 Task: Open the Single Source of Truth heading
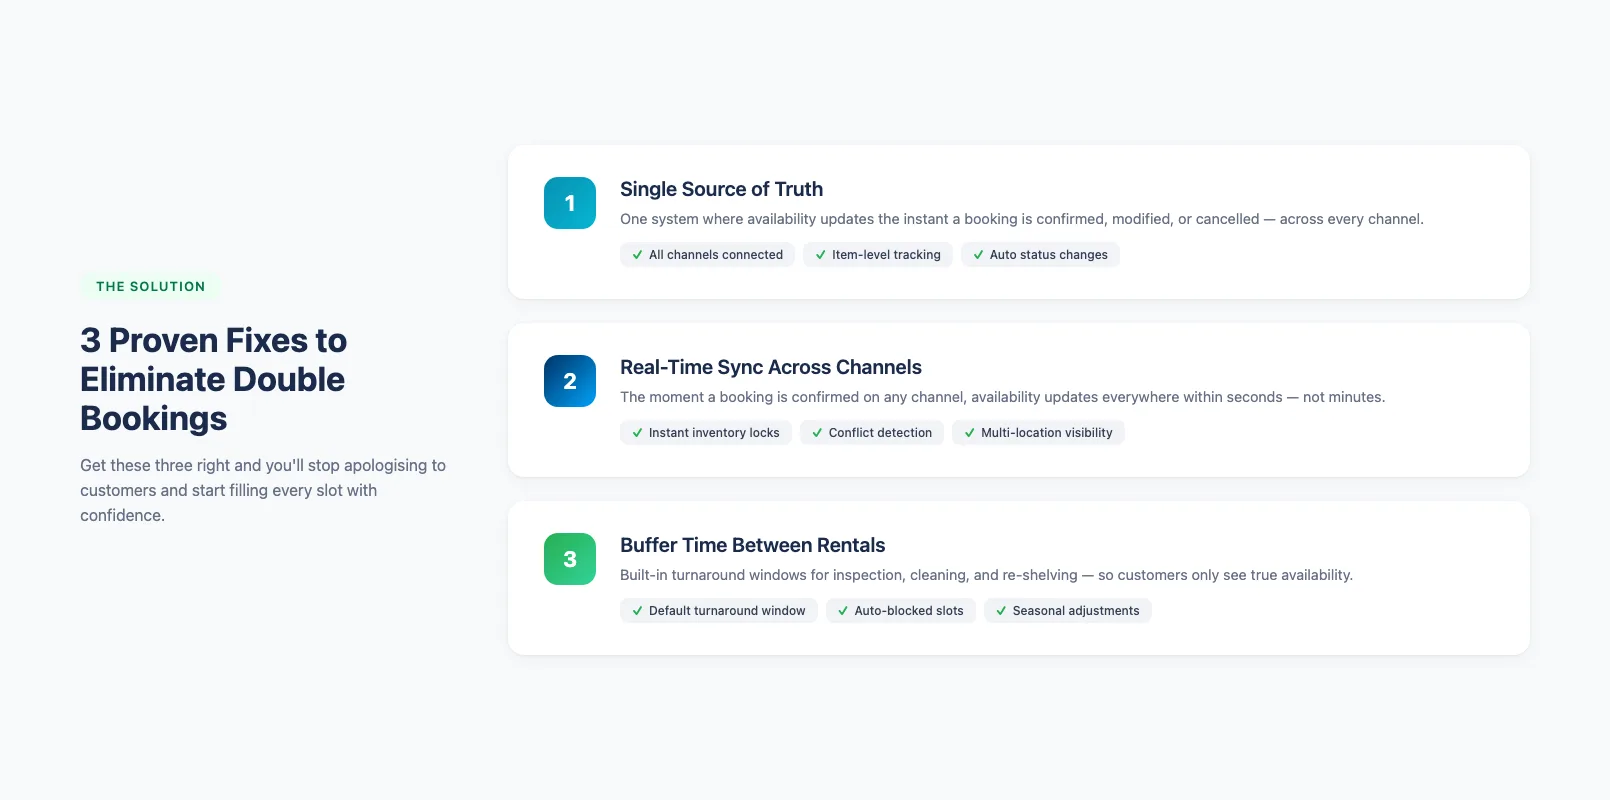pos(721,189)
